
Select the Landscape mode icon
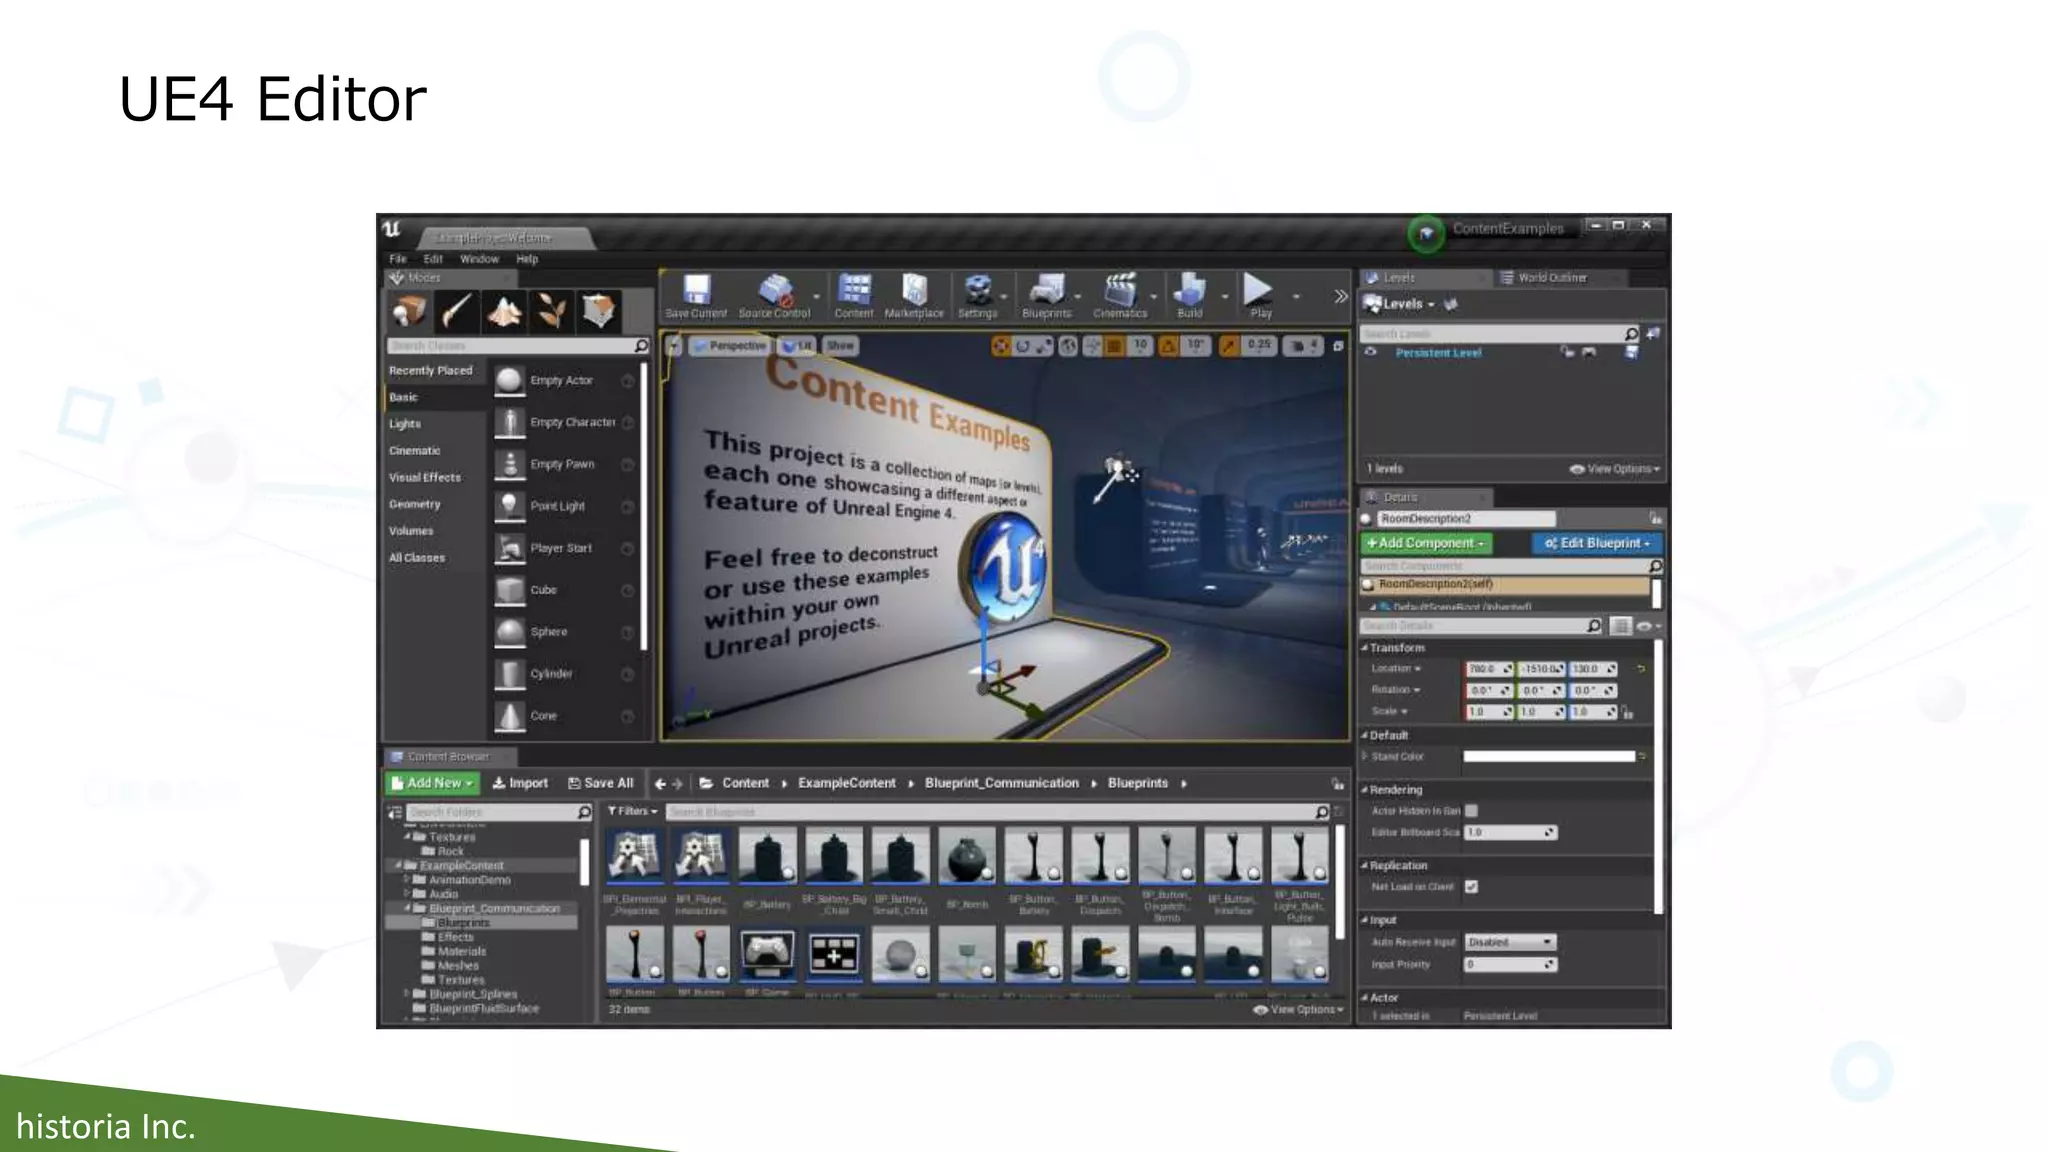pyautogui.click(x=504, y=311)
